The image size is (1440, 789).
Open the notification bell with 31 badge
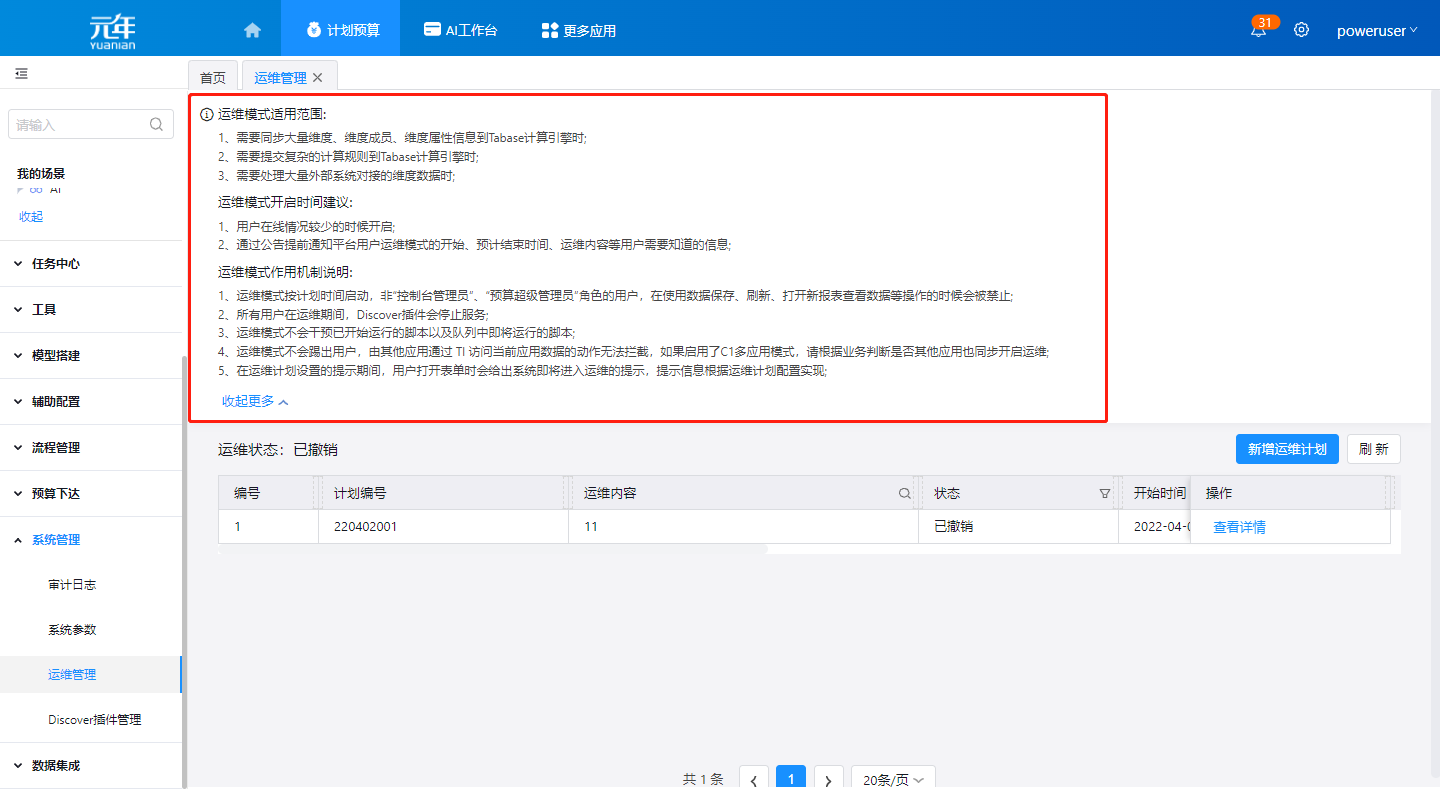(x=1258, y=30)
